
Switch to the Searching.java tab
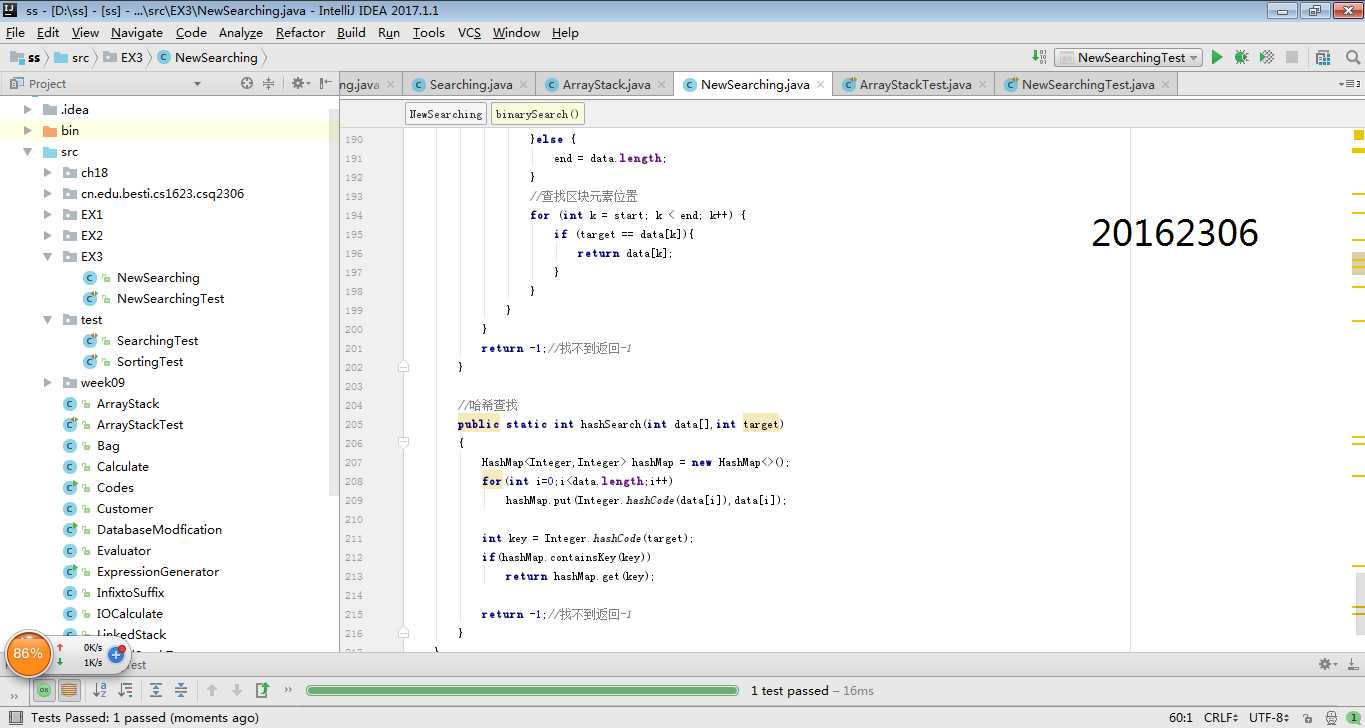coord(470,85)
